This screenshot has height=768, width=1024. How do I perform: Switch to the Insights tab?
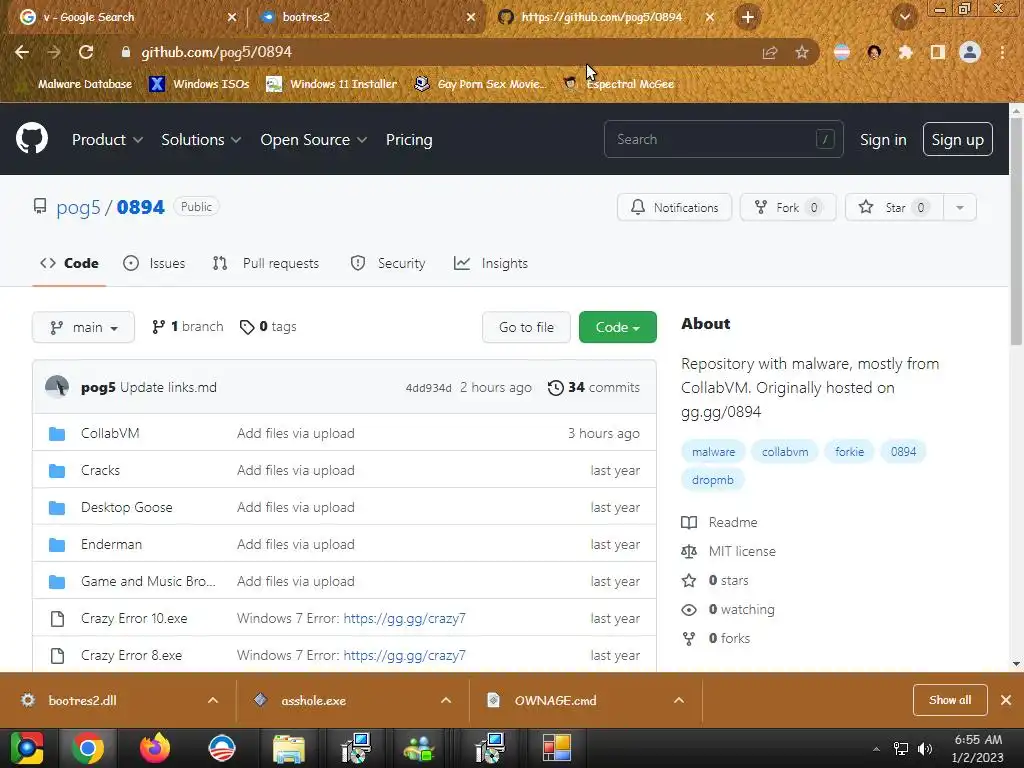pos(491,263)
